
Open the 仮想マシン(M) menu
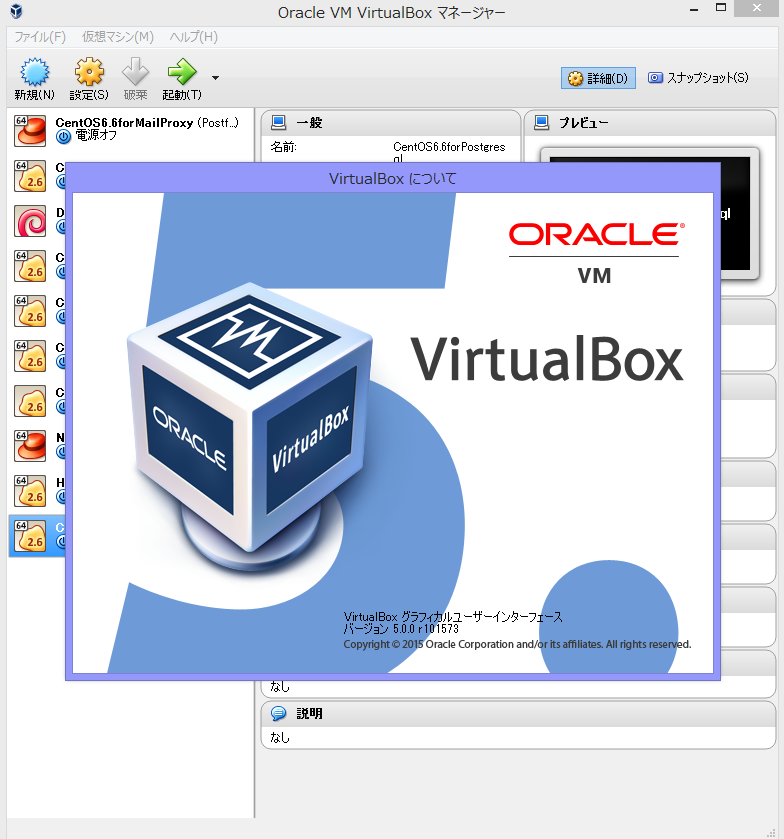pyautogui.click(x=118, y=37)
